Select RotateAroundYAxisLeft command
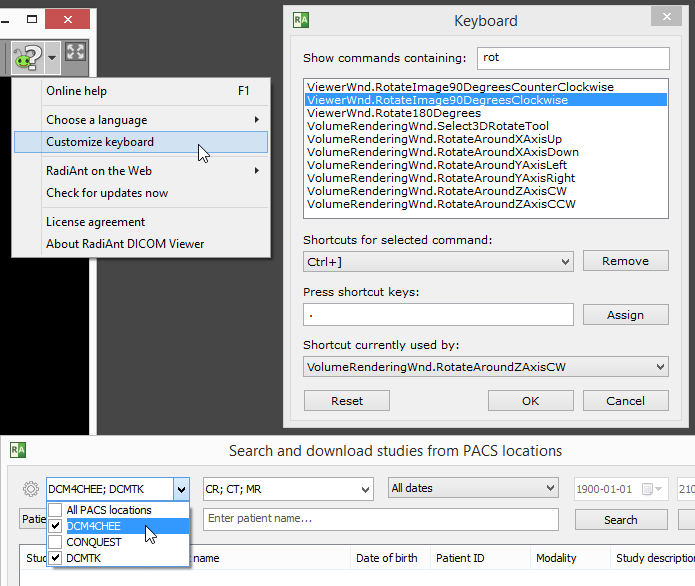 [x=486, y=165]
